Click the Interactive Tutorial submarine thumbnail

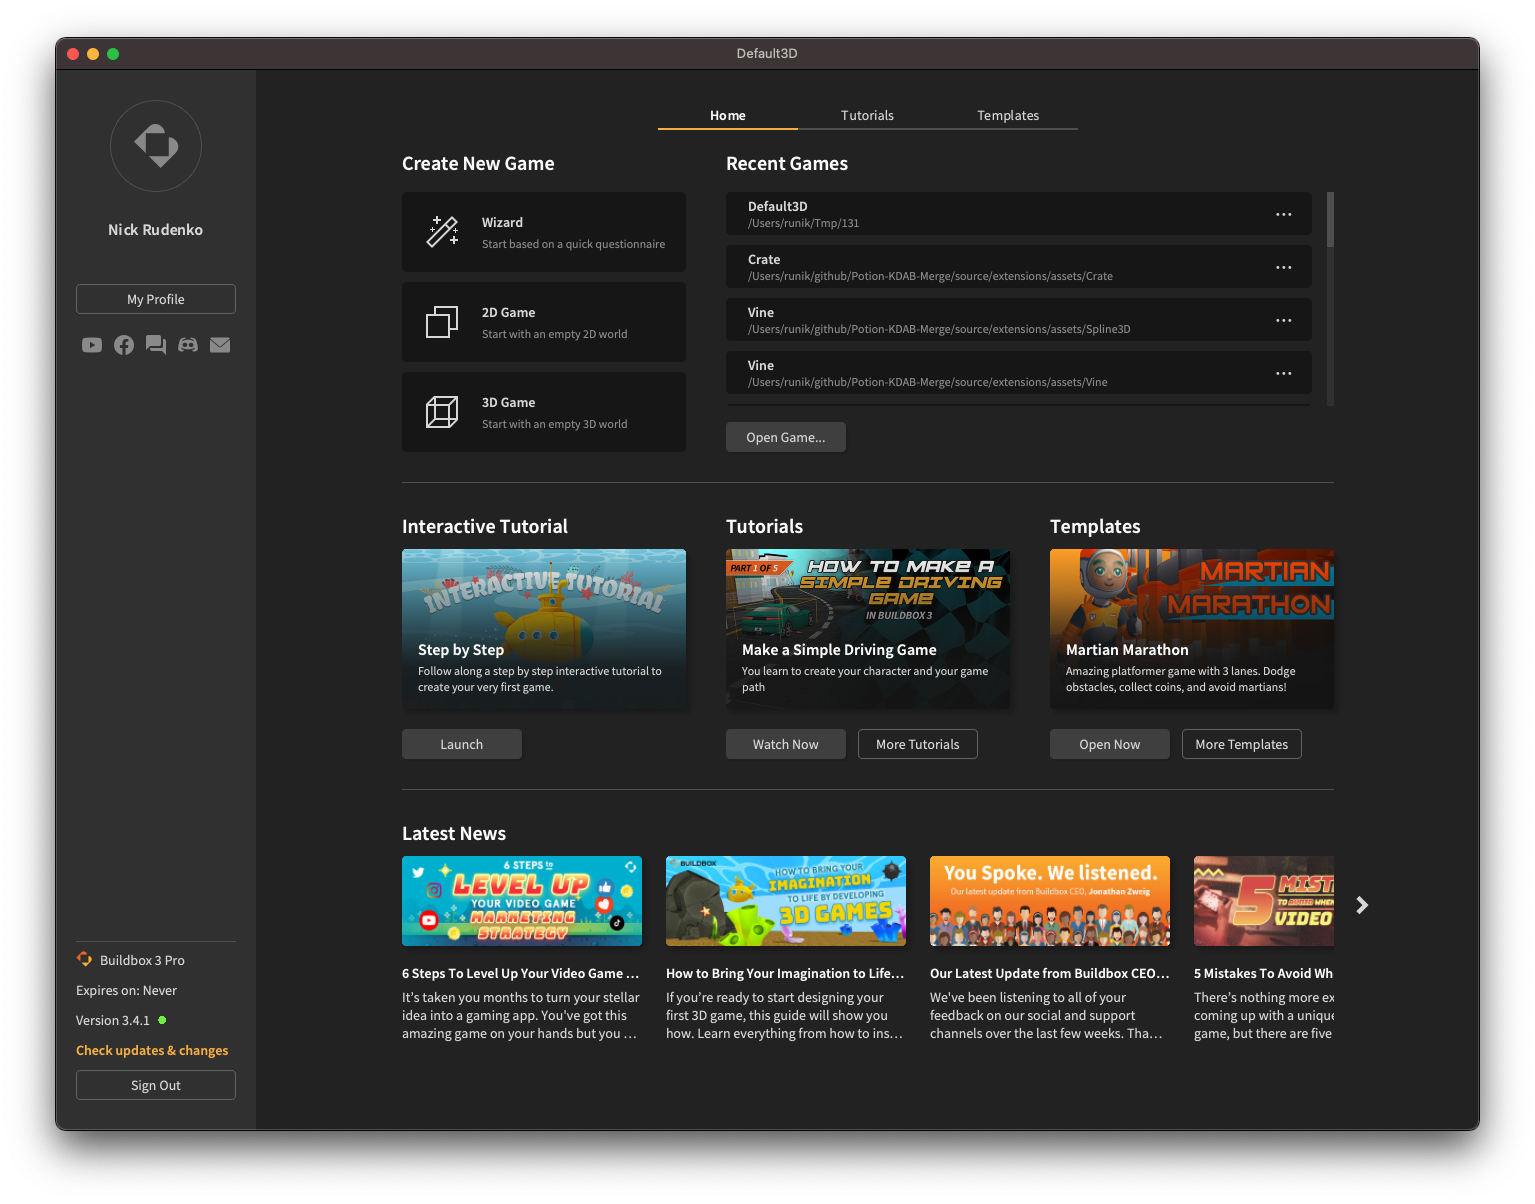544,630
